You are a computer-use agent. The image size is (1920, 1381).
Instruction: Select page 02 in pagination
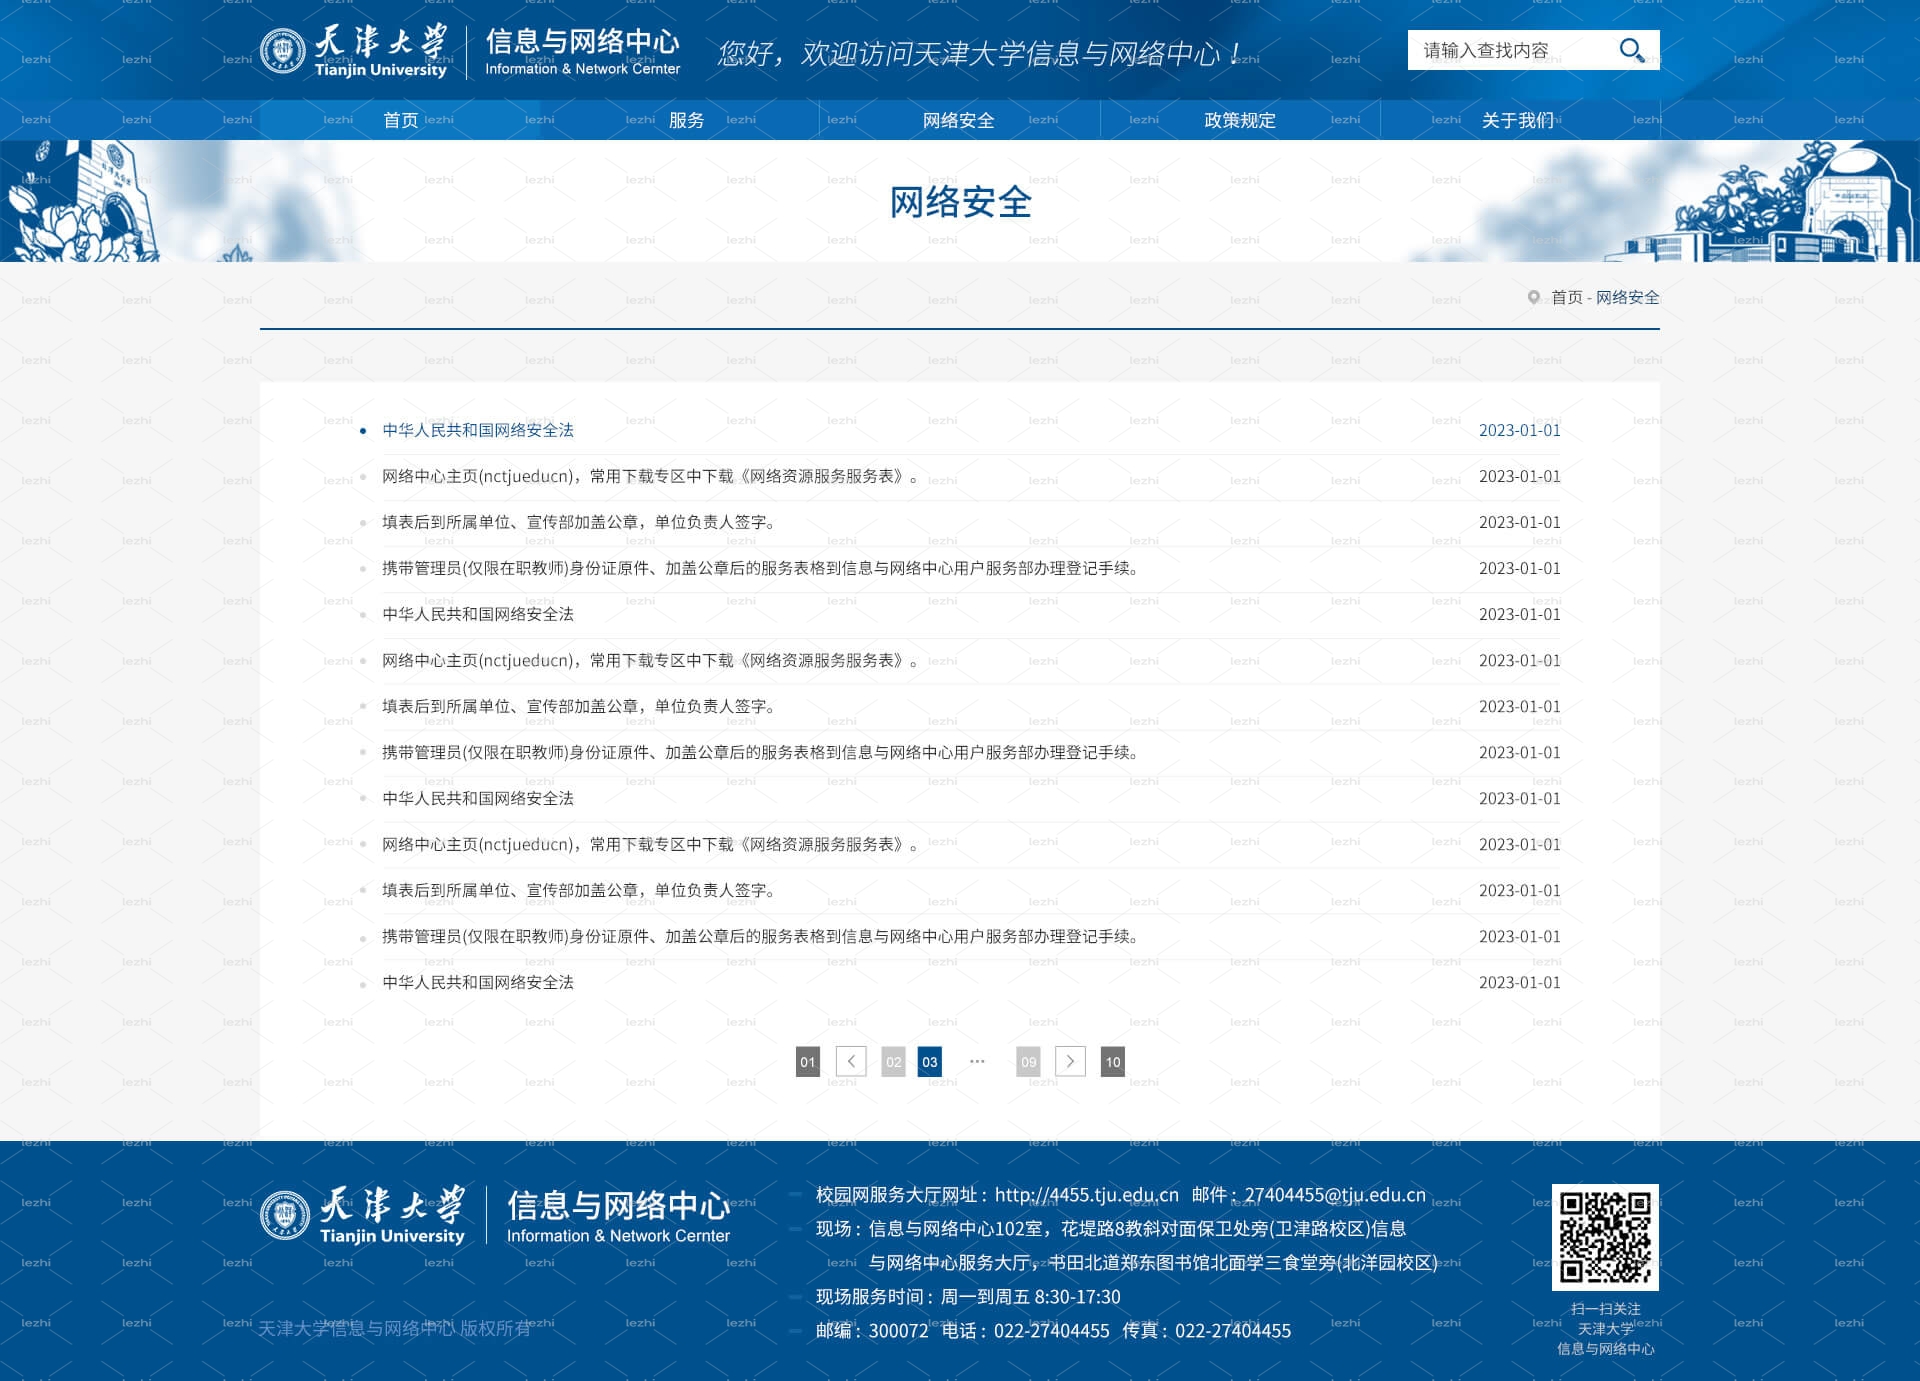[894, 1062]
